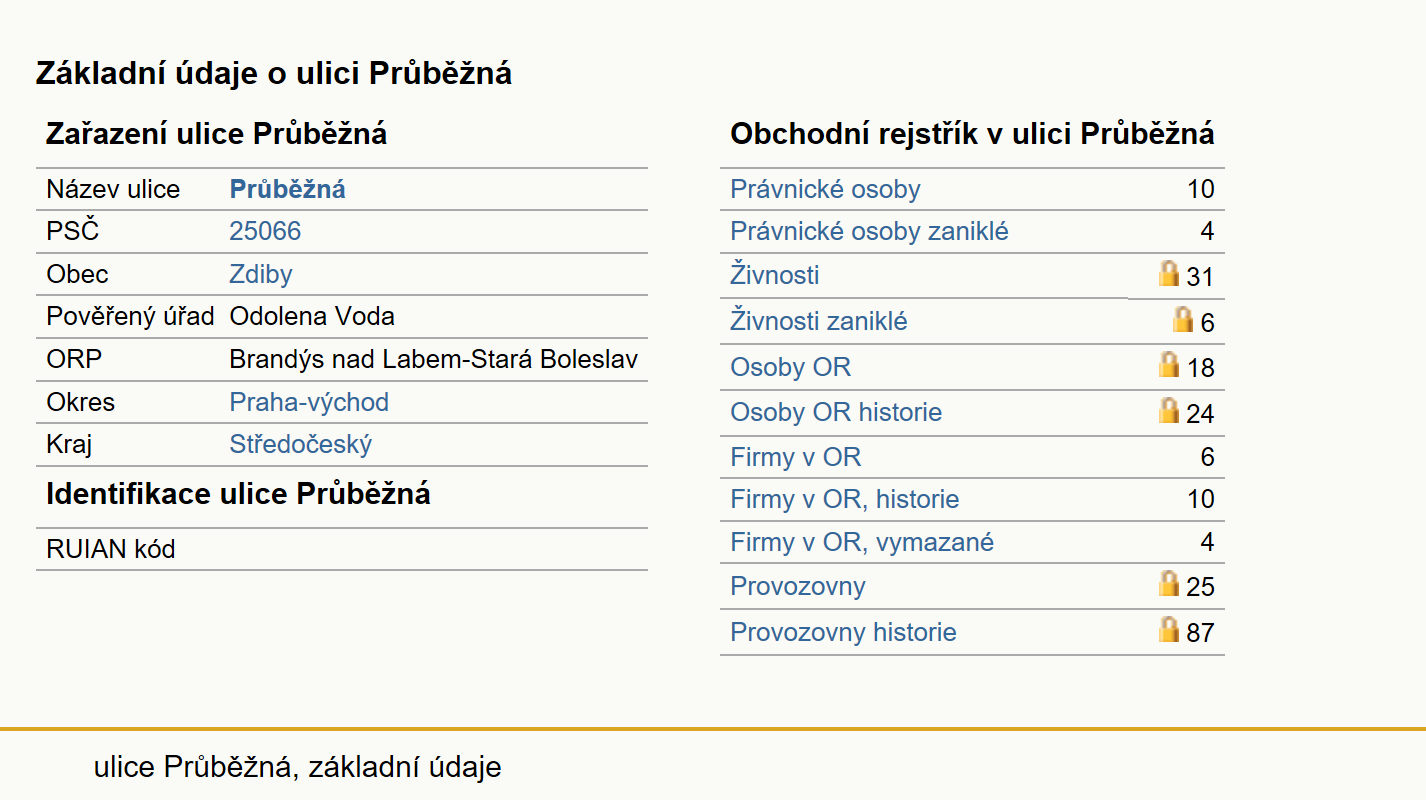This screenshot has width=1426, height=800.
Task: Select the Živnosti zaniklé link
Action: tap(819, 321)
